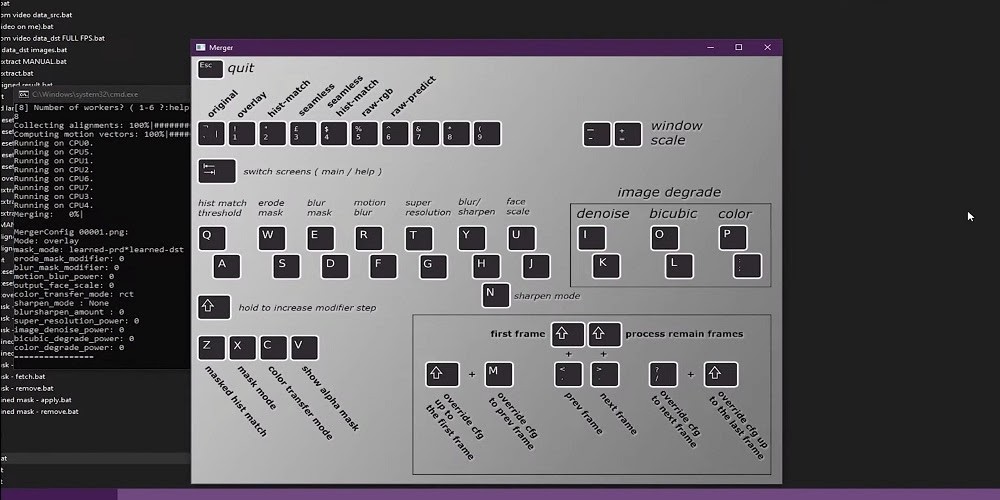Click the prev frame comma key
The image size is (1000, 500).
point(568,375)
